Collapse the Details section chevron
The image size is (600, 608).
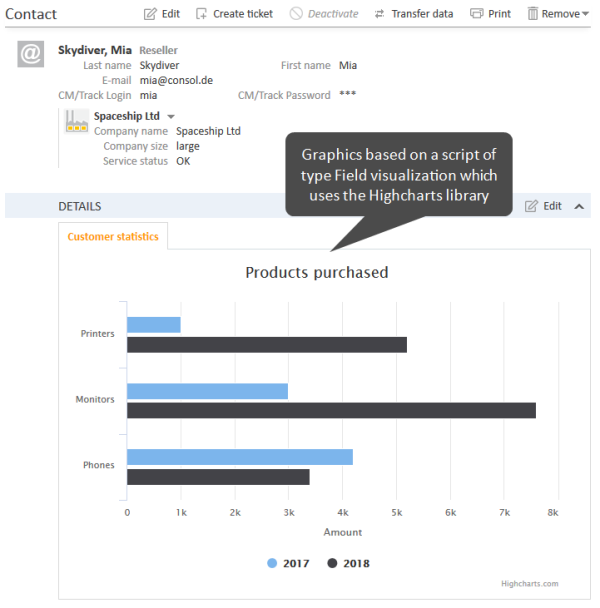(x=579, y=206)
